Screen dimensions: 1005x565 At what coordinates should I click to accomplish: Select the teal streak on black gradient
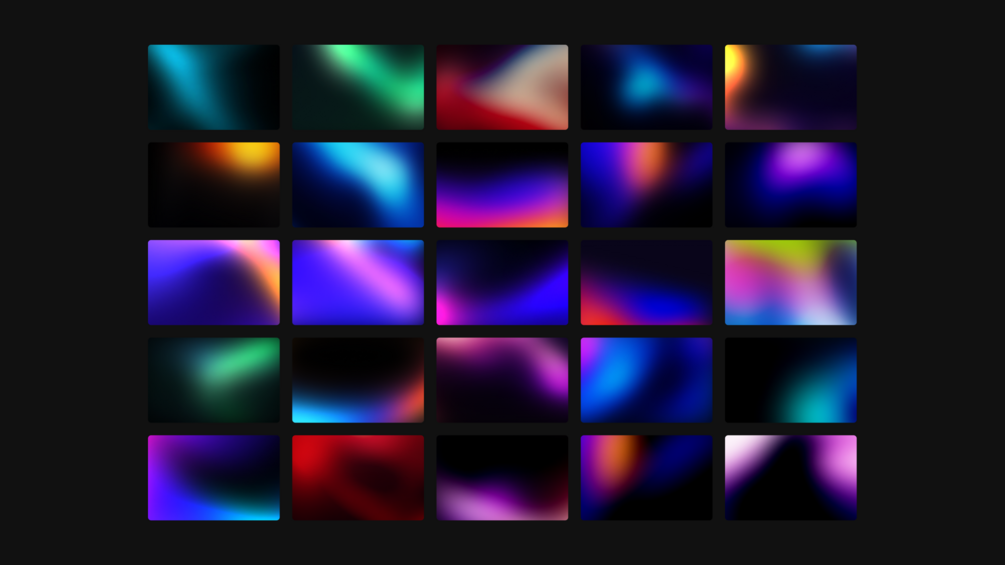click(213, 87)
